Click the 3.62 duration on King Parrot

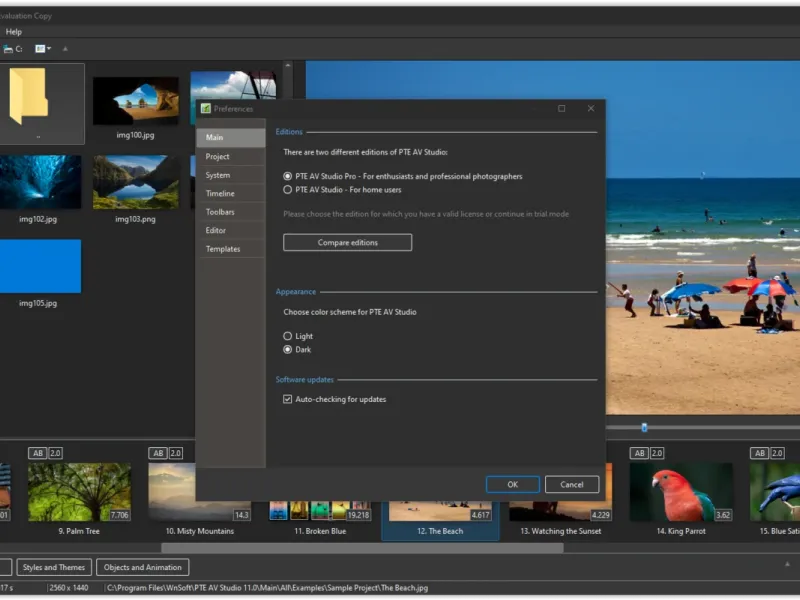(723, 515)
